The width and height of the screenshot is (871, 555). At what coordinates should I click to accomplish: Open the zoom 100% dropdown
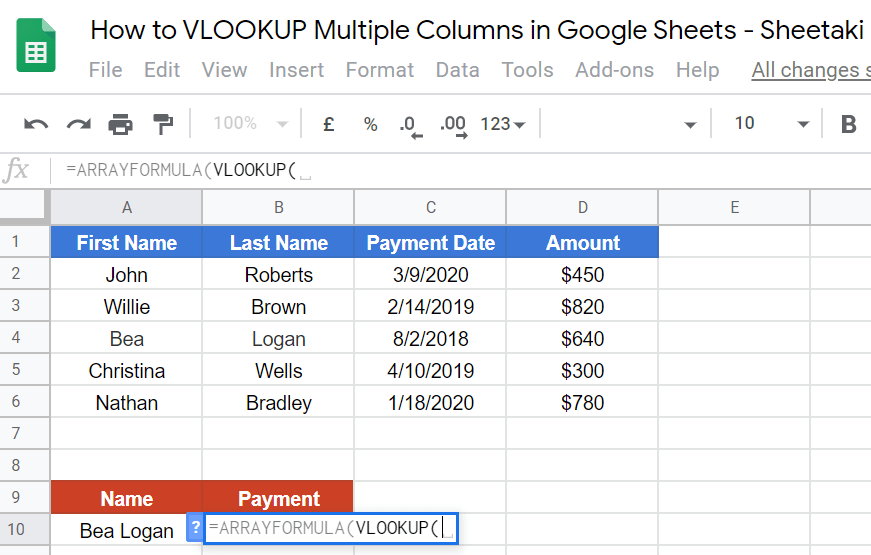pos(251,123)
